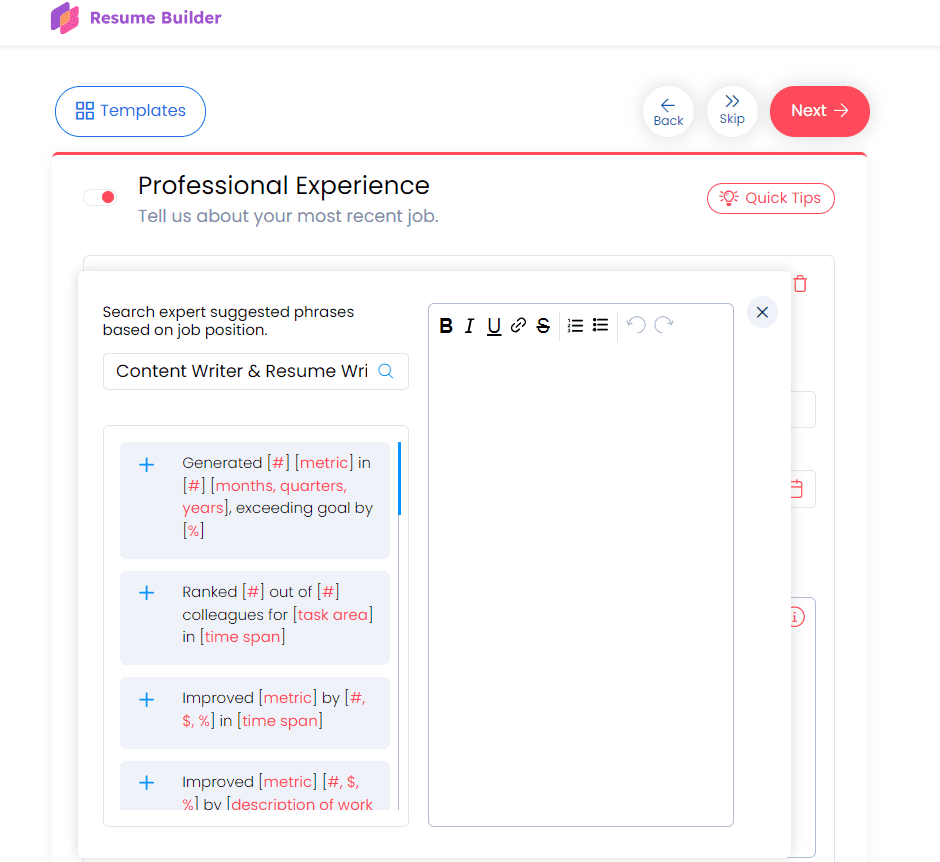Click the search magnifier icon

click(386, 371)
